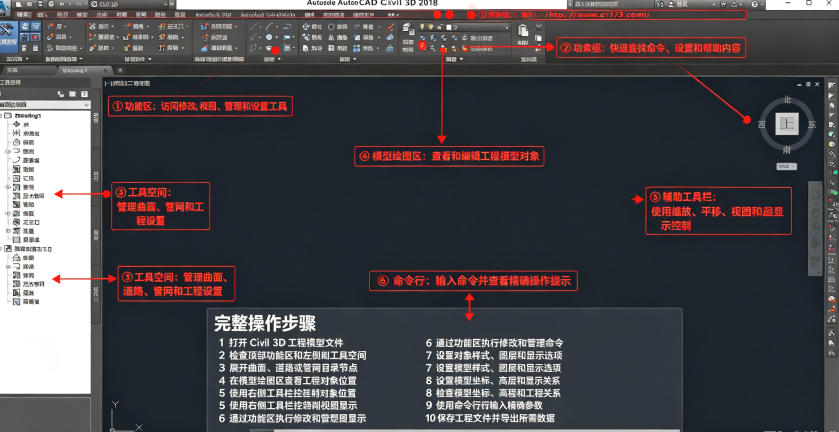Click the search input field in the title bar
Viewport: 839px width, 432px height.
click(610, 4)
